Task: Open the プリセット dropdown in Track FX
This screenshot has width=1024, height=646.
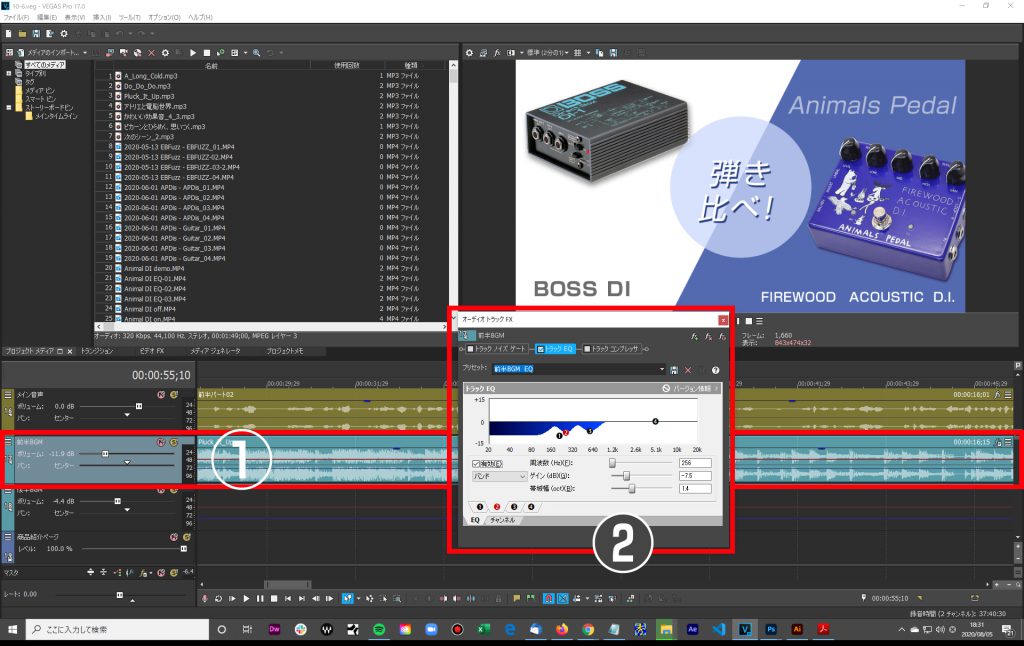Action: point(662,369)
